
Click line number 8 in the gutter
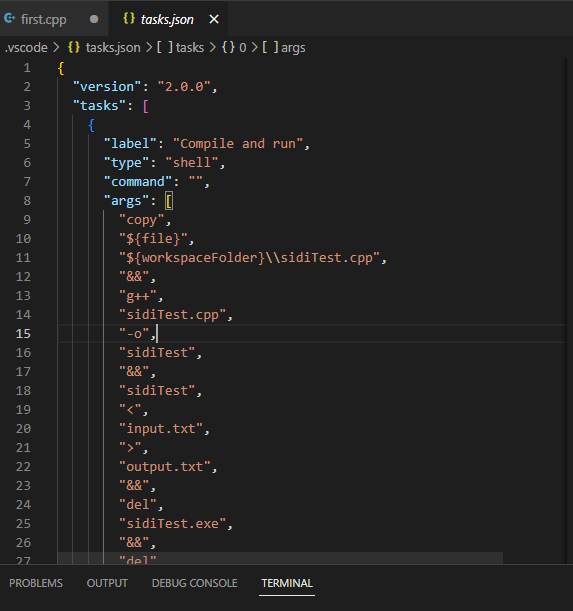[x=27, y=201]
